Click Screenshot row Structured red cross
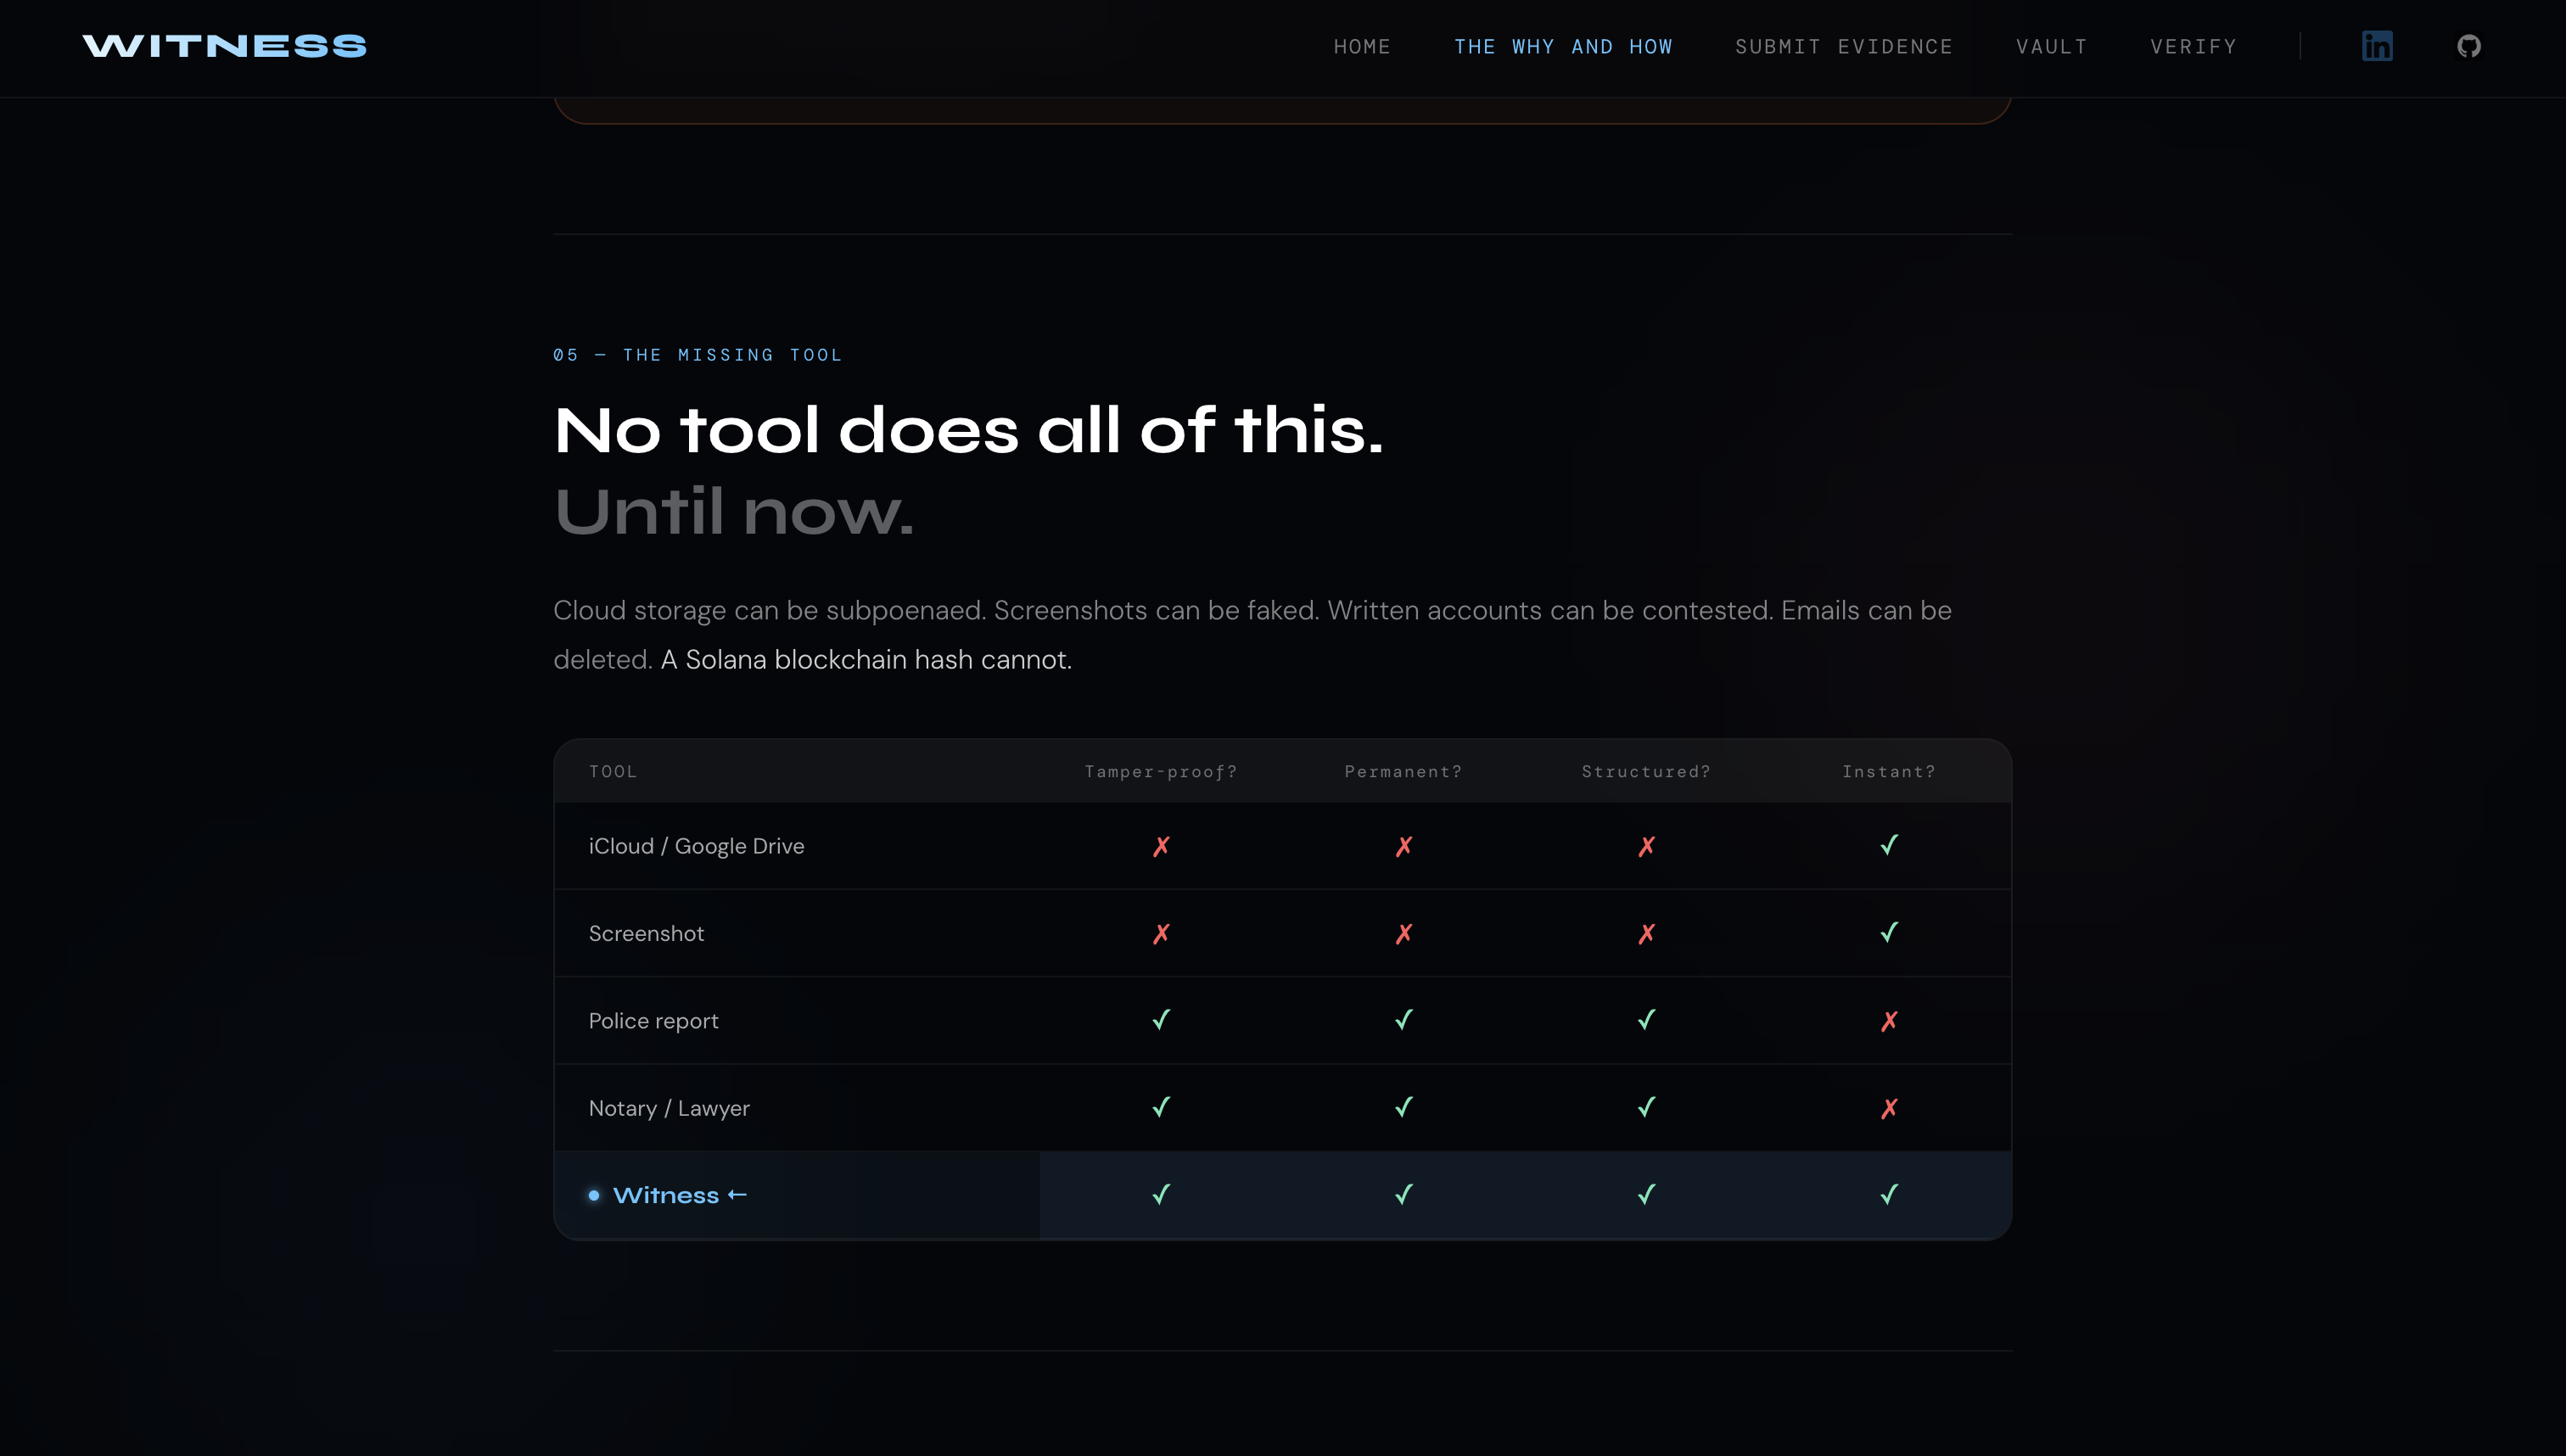The width and height of the screenshot is (2566, 1456). (x=1646, y=934)
